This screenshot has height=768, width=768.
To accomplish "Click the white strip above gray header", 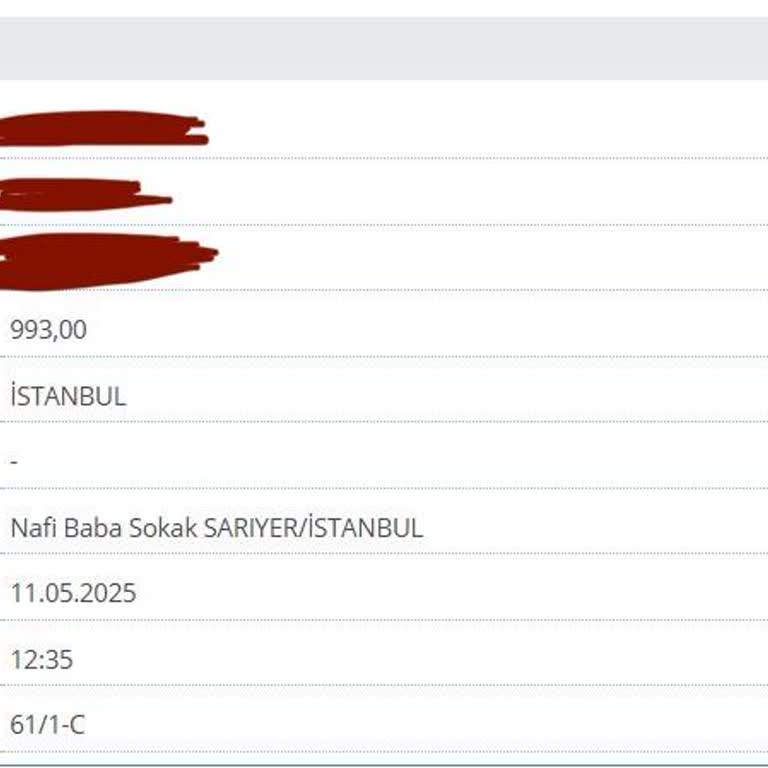I will pos(384,8).
